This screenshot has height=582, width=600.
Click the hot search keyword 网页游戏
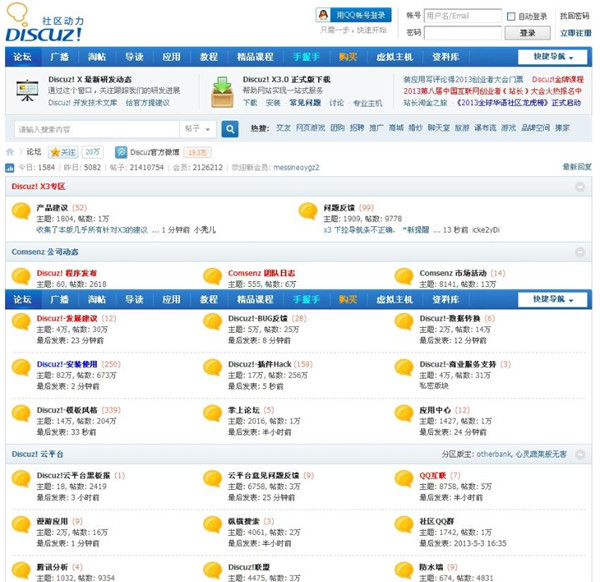point(310,128)
